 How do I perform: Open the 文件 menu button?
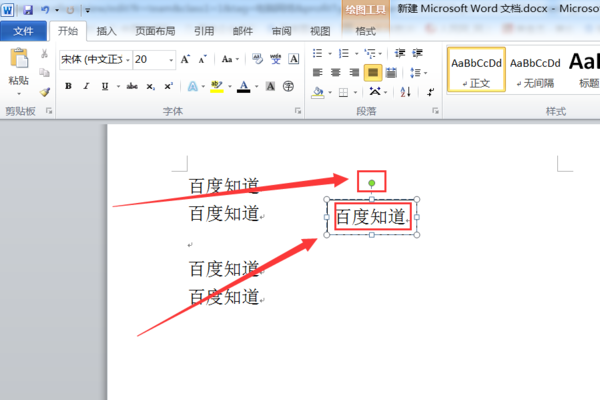[23, 31]
